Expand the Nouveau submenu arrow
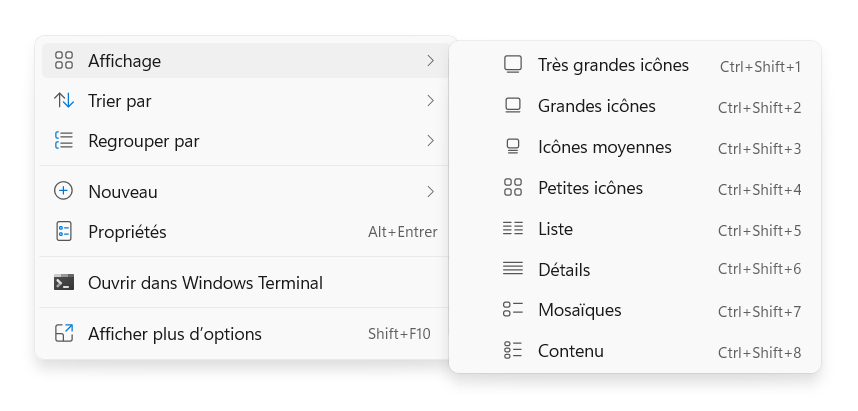This screenshot has height=411, width=858. pos(431,192)
